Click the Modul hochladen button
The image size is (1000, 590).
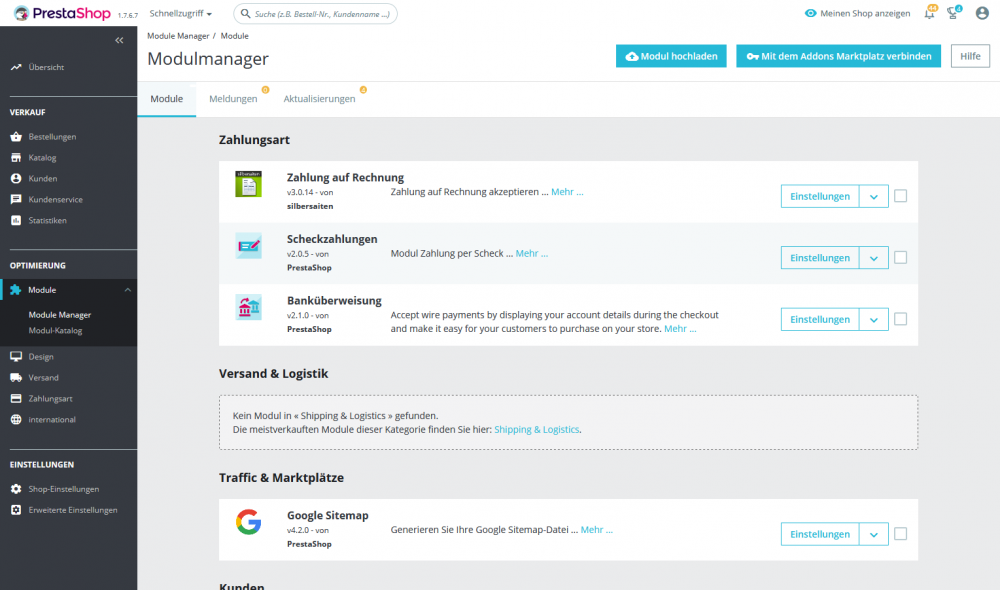(671, 56)
